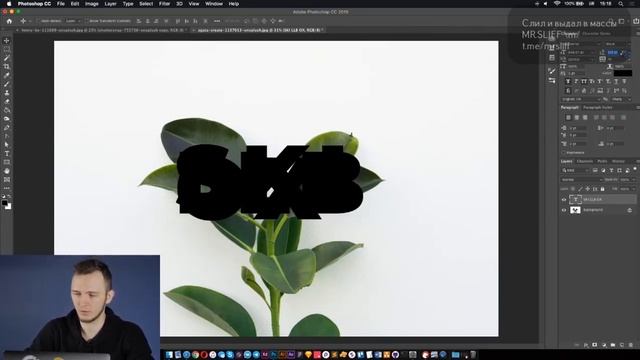Image resolution: width=640 pixels, height=360 pixels.
Task: Click the lock all layer icon
Action: (602, 189)
